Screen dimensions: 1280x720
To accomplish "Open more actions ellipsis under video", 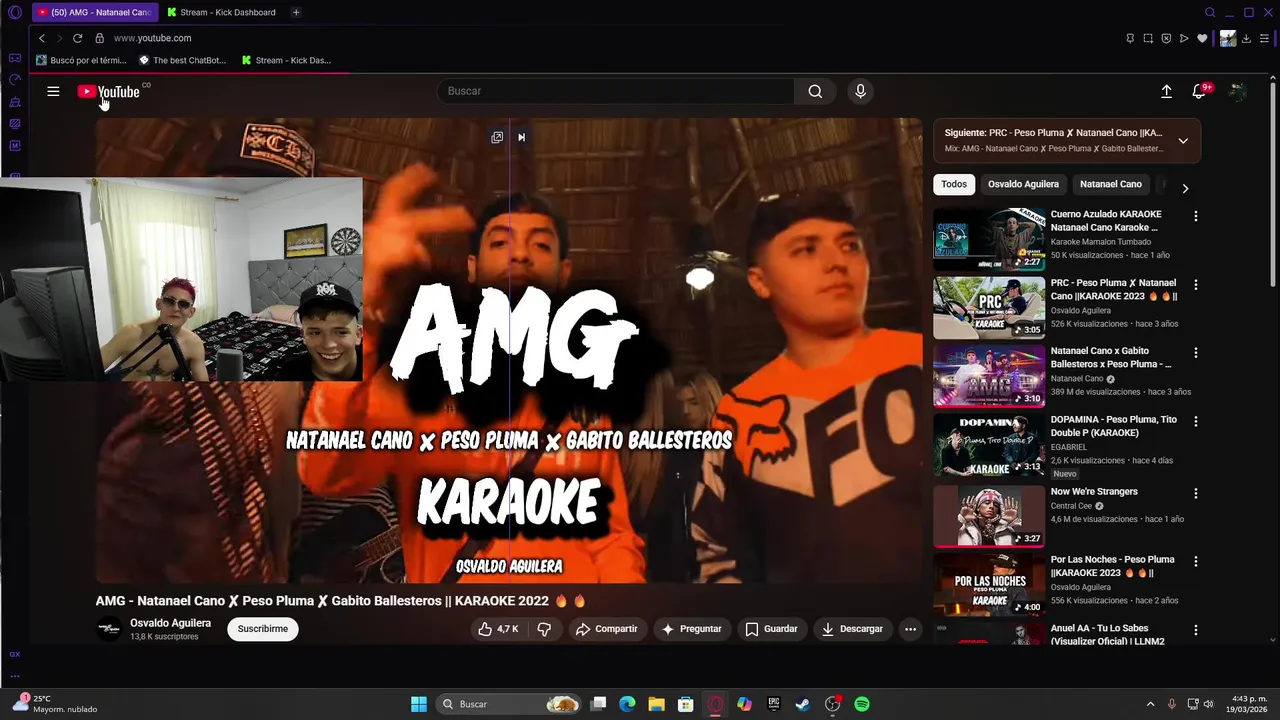I will tap(910, 629).
